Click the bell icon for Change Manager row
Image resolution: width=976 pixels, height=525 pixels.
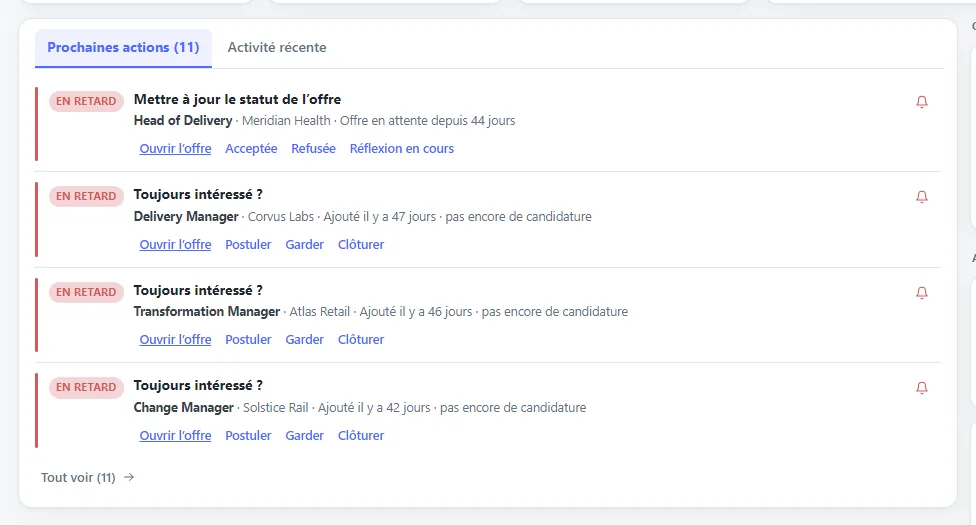coord(922,388)
